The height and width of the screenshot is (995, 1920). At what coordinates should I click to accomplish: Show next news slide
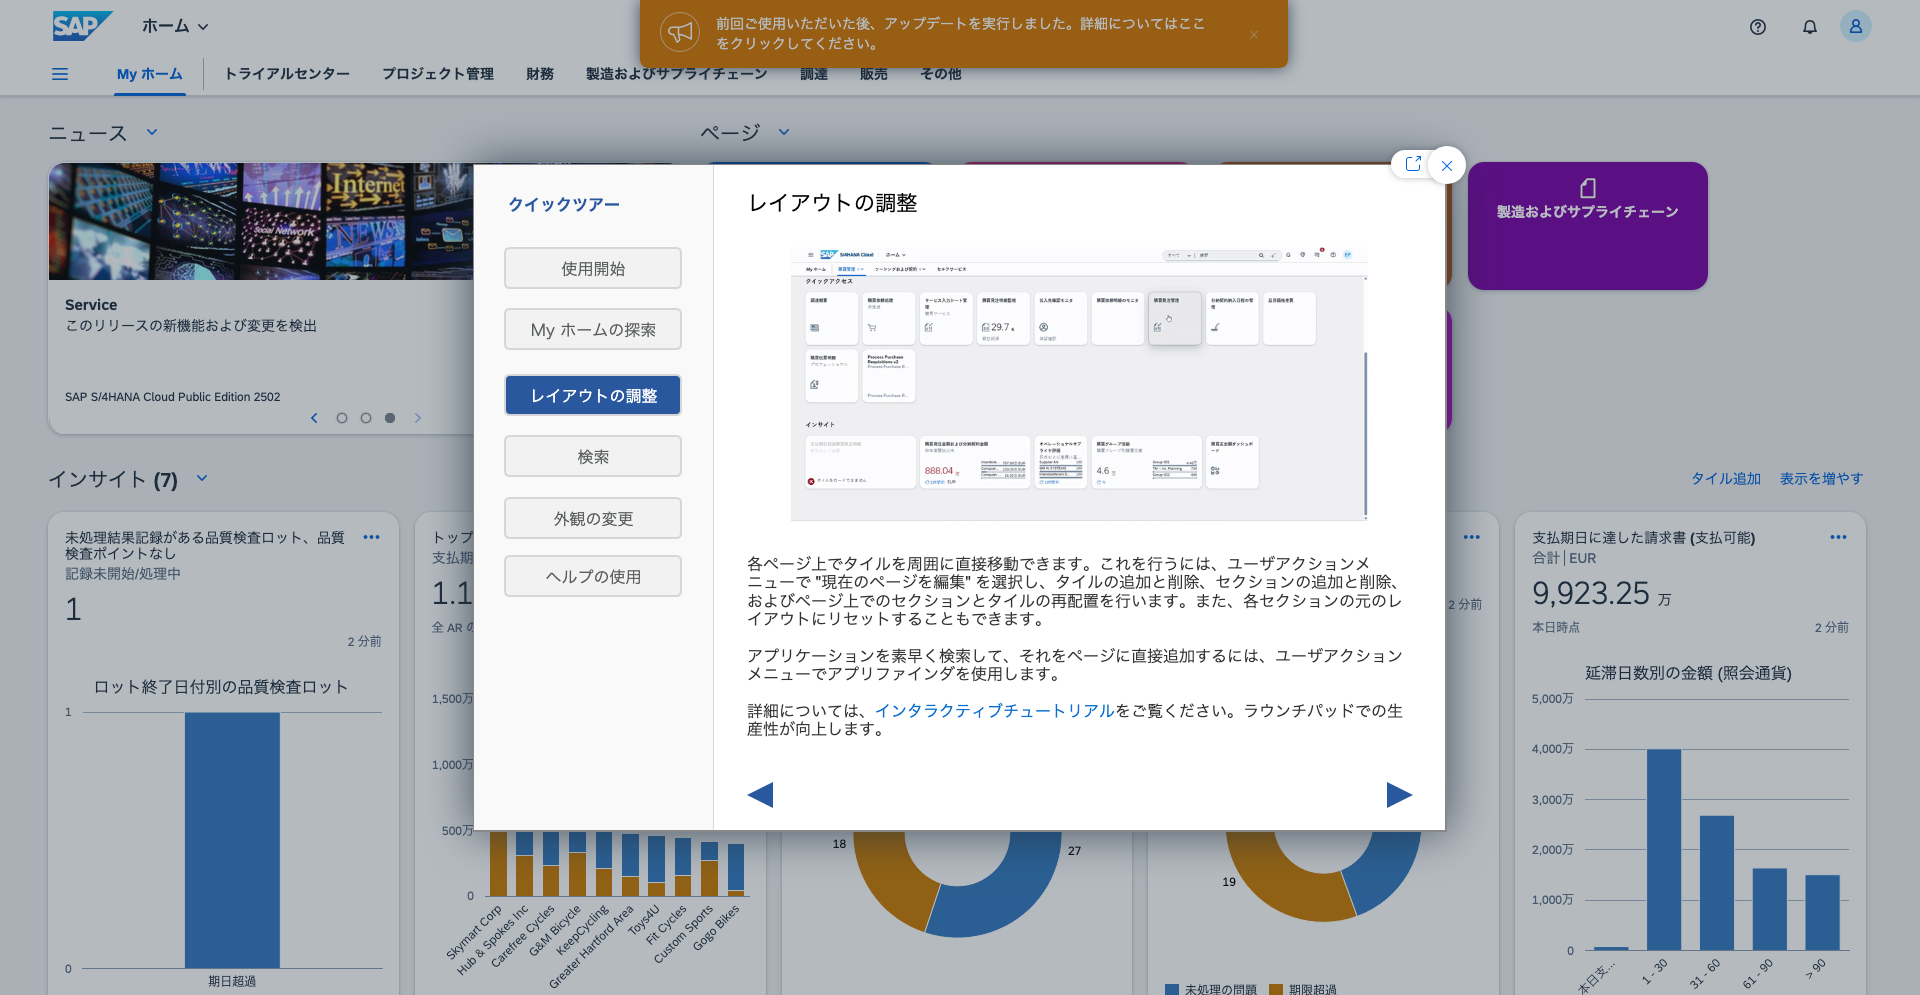click(x=418, y=418)
